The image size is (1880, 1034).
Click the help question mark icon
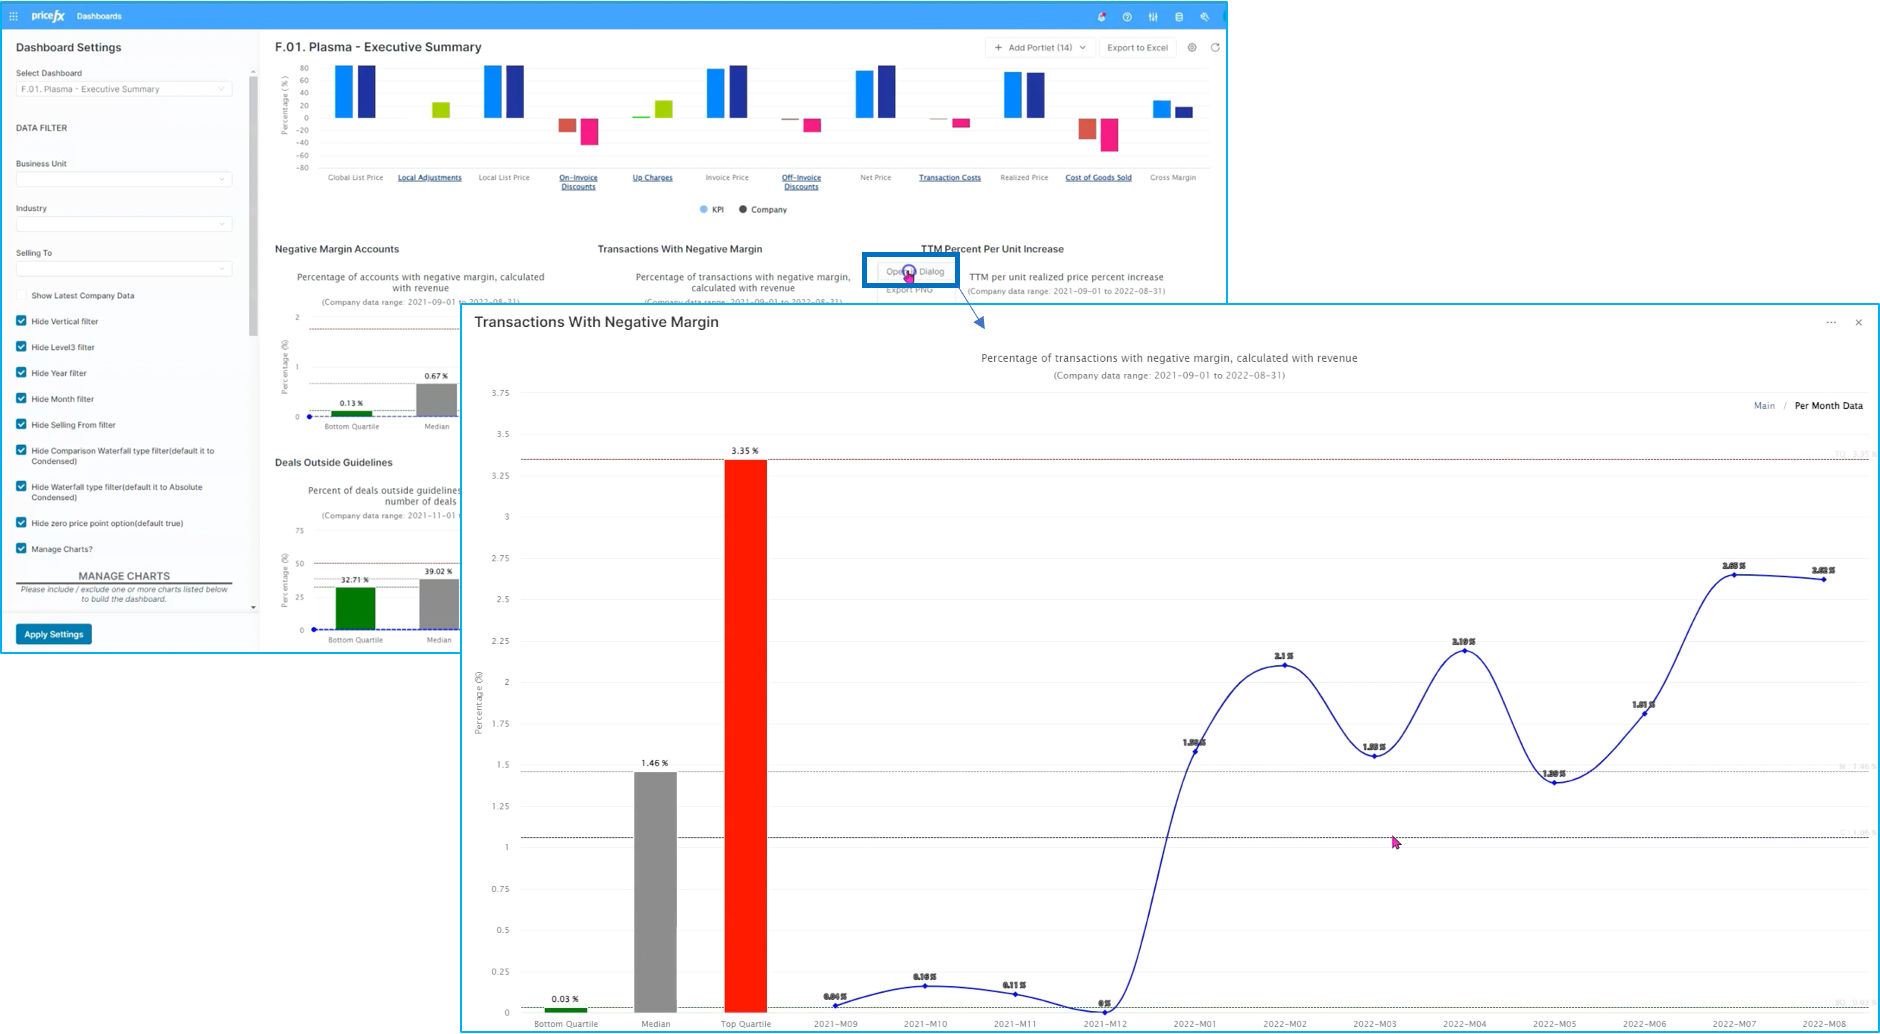click(x=1127, y=17)
